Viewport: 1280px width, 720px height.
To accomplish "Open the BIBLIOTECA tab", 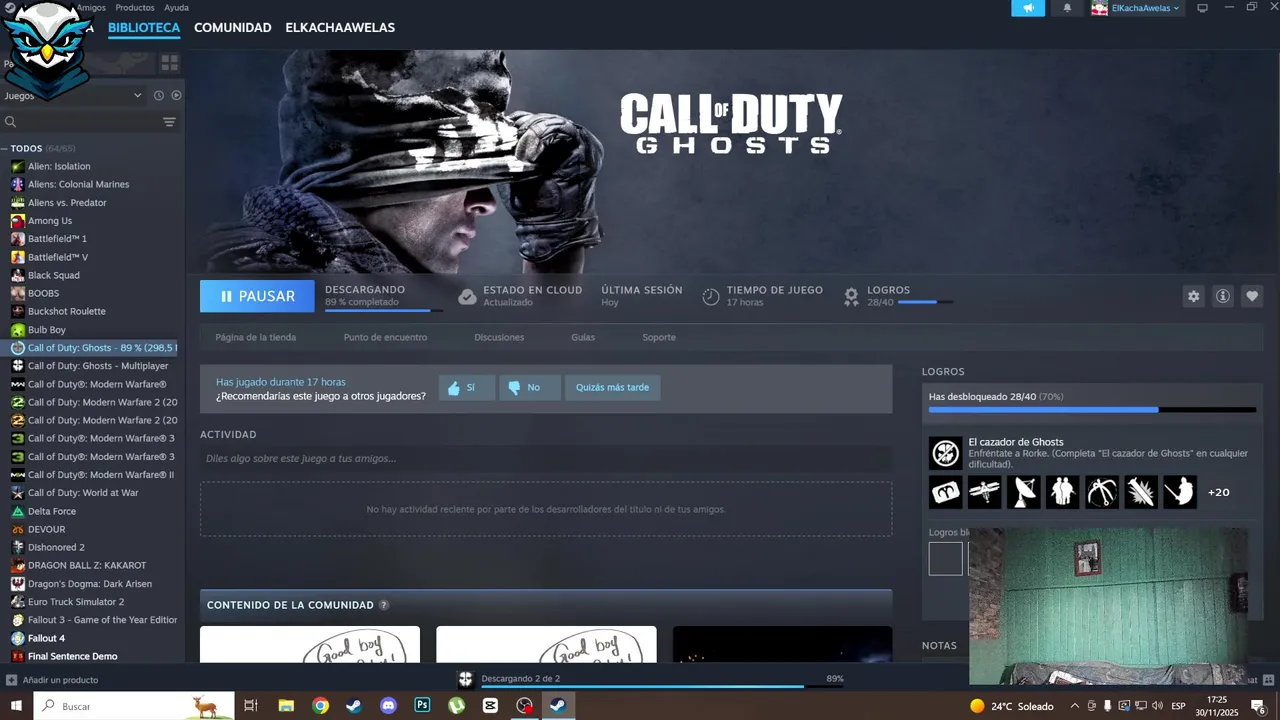I will tap(144, 28).
